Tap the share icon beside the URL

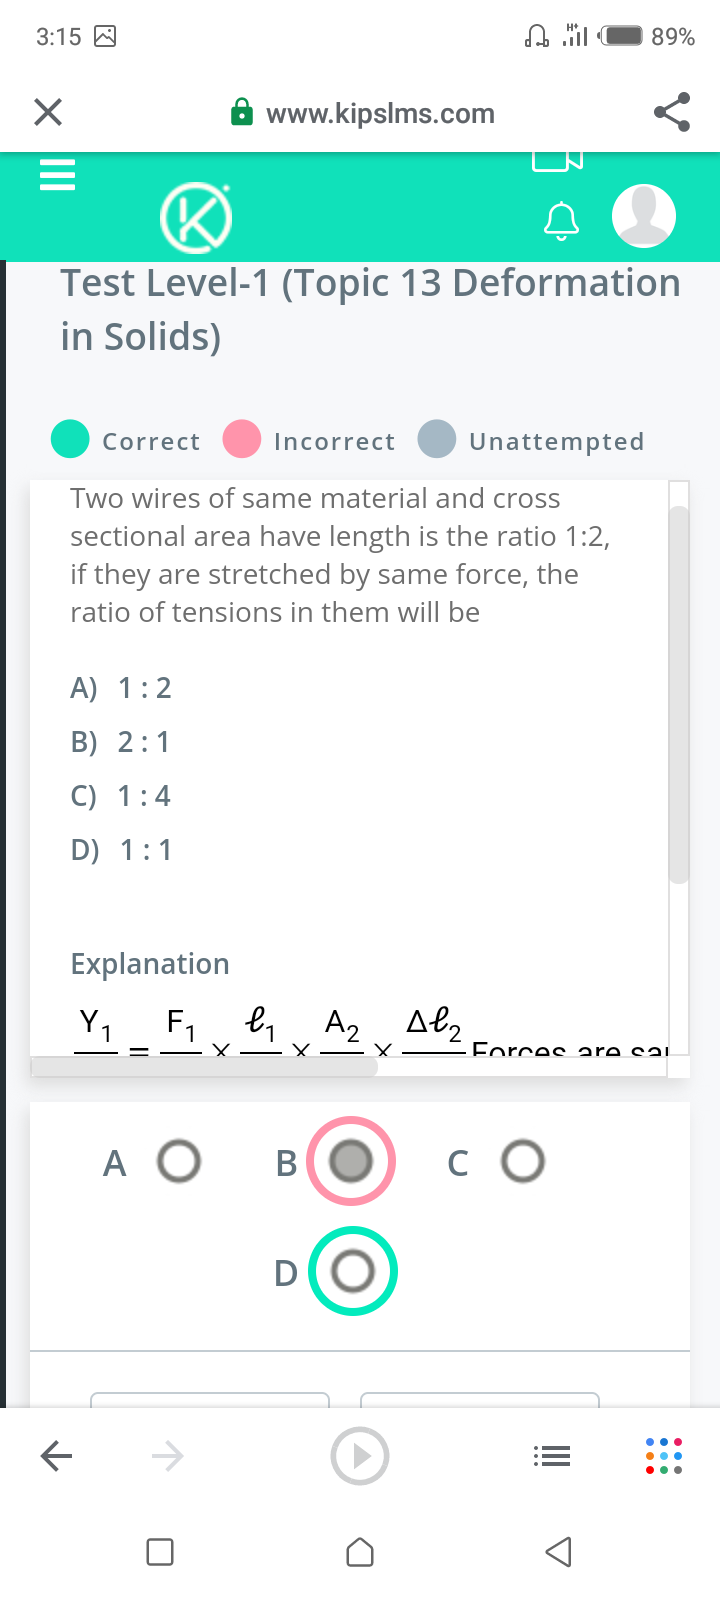672,112
